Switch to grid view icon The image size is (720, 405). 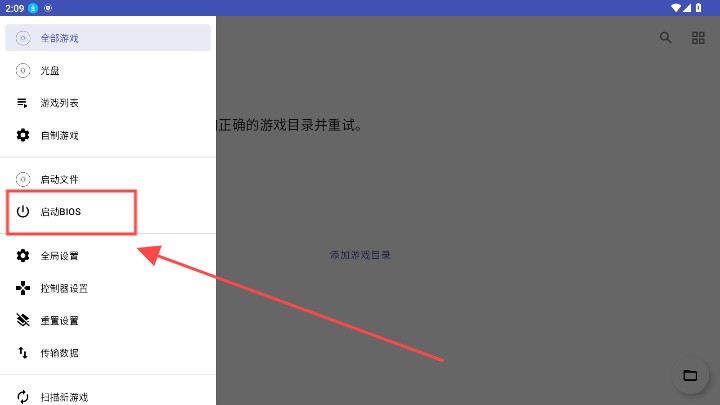coord(698,38)
